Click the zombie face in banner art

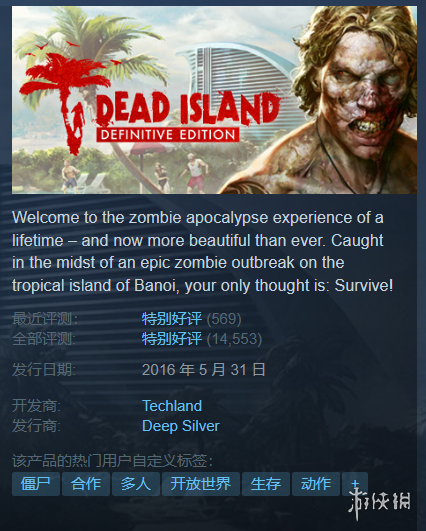point(364,93)
